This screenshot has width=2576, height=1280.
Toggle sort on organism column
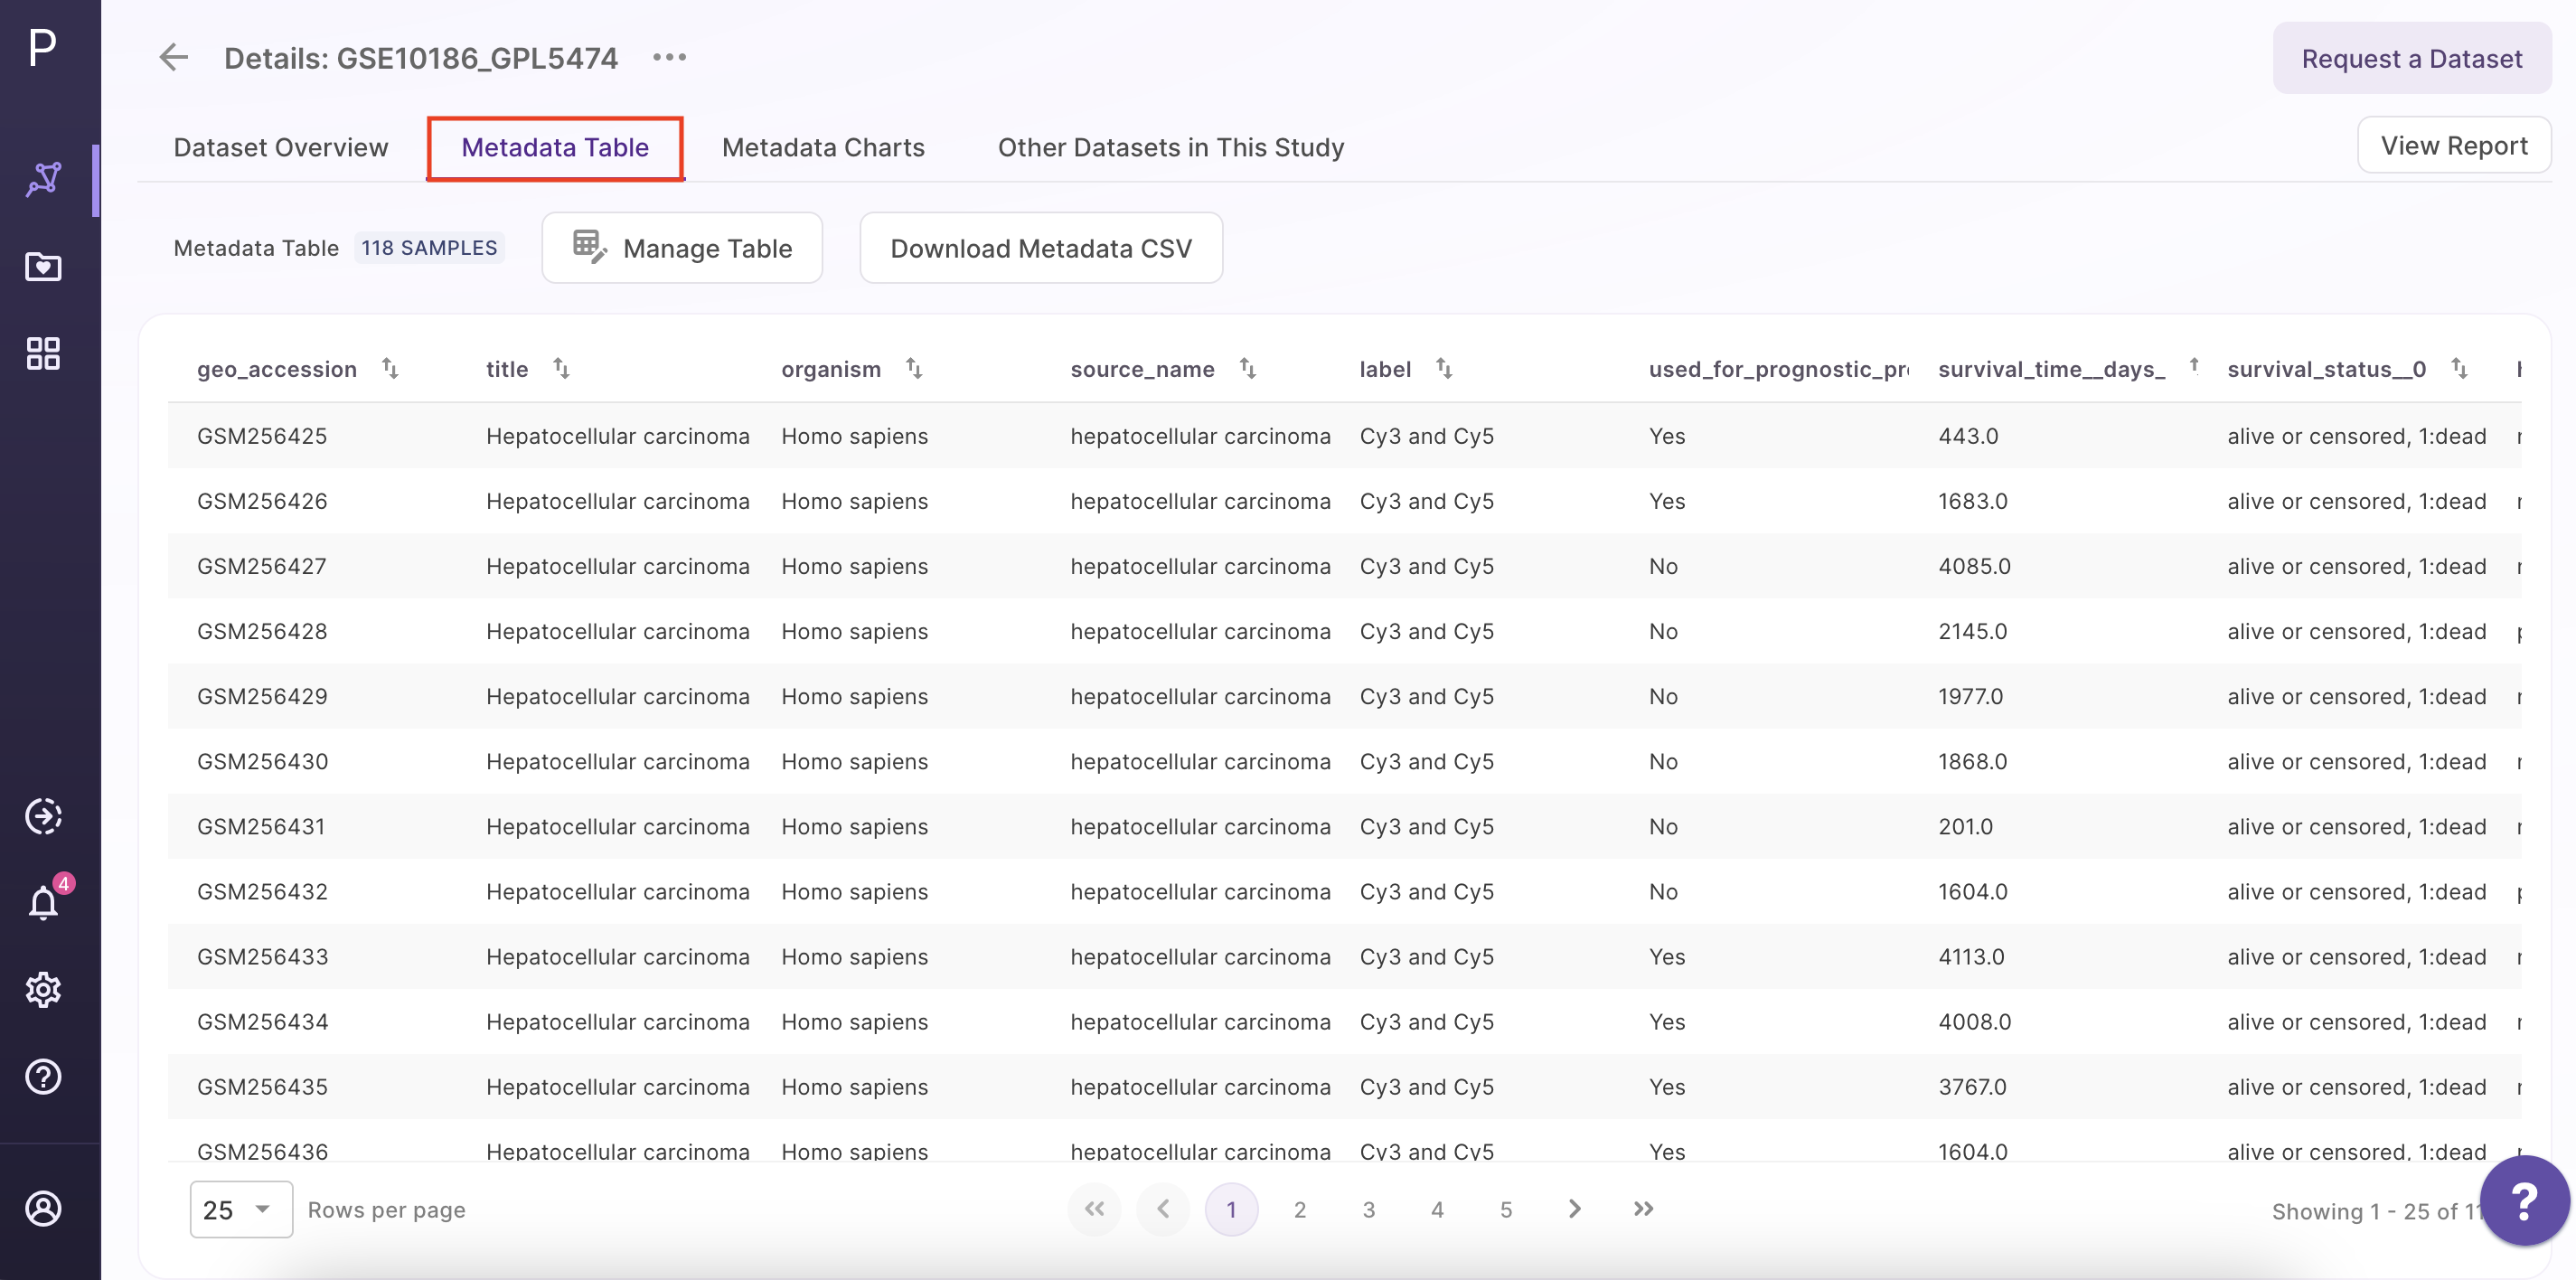tap(914, 369)
